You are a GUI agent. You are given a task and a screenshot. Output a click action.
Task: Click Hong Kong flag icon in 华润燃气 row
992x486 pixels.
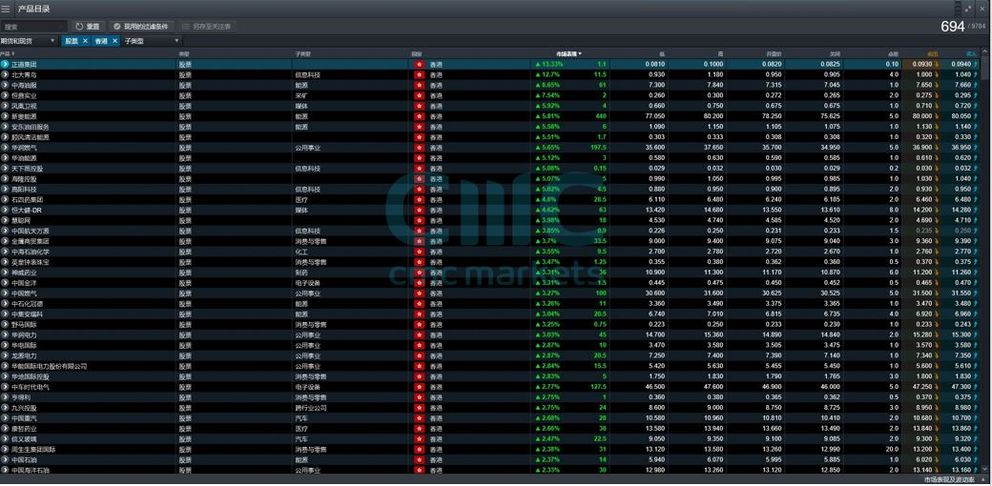click(419, 147)
